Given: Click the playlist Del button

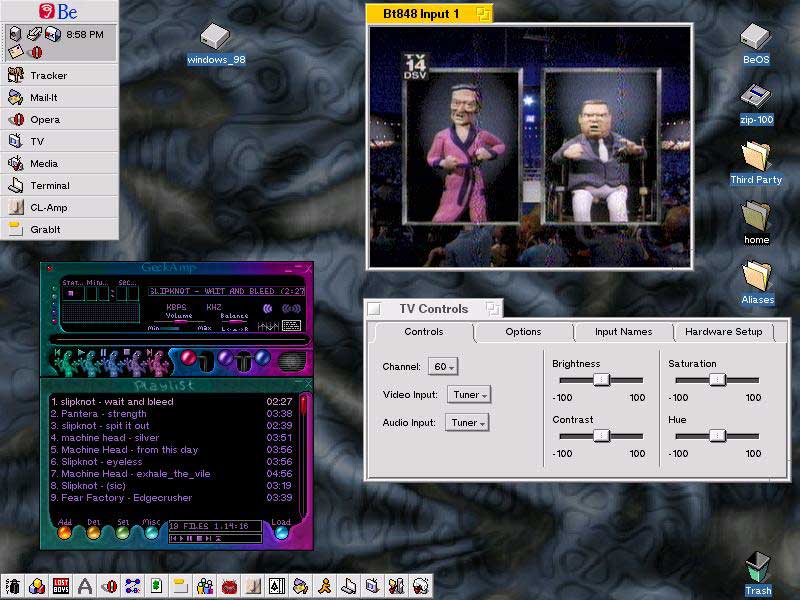Looking at the screenshot, I should [93, 532].
